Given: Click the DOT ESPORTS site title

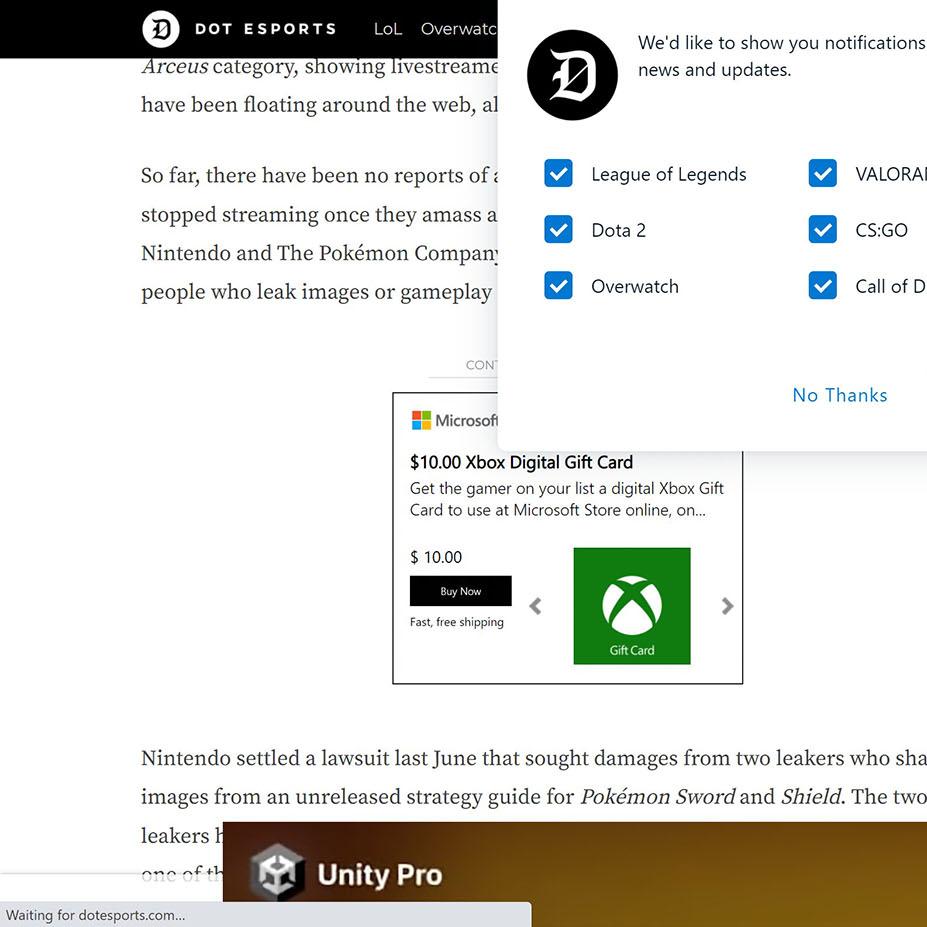Looking at the screenshot, I should [265, 29].
